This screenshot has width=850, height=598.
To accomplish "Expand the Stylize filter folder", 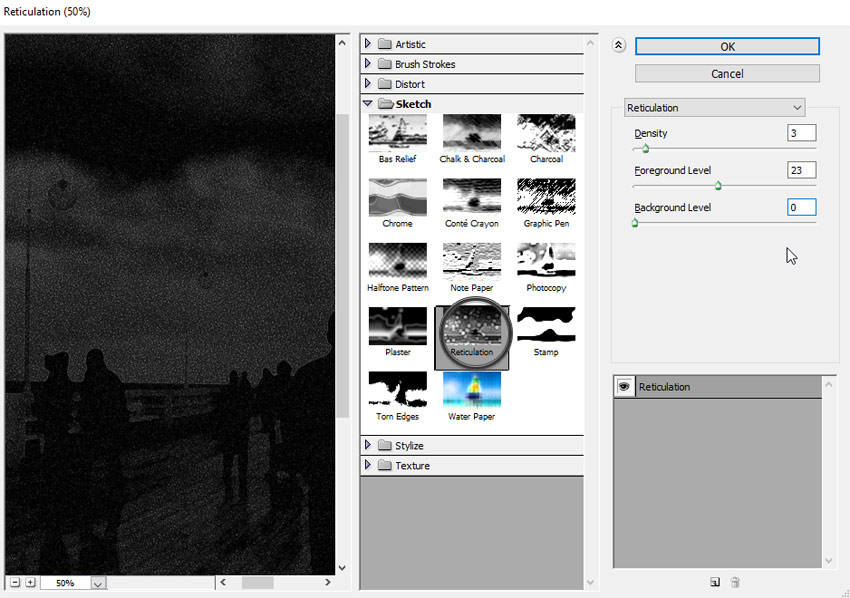I will point(368,445).
